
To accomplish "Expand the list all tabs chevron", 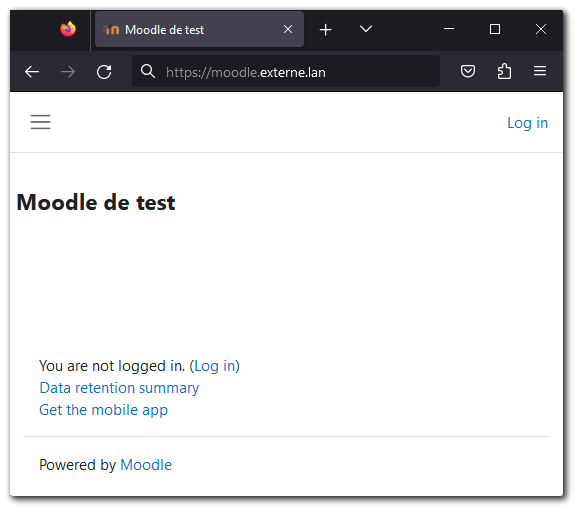I will point(366,29).
